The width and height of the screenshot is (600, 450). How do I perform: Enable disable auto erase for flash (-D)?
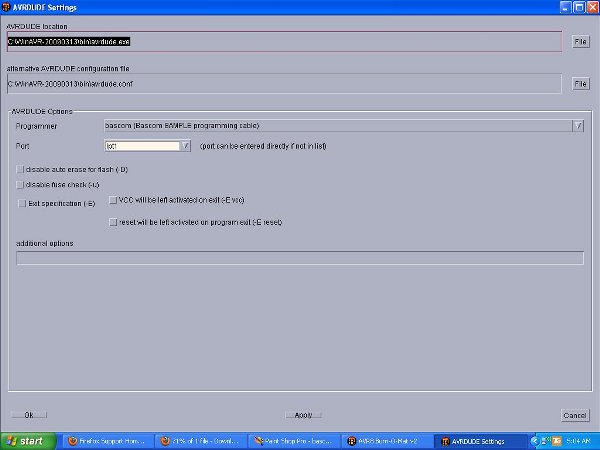coord(20,169)
